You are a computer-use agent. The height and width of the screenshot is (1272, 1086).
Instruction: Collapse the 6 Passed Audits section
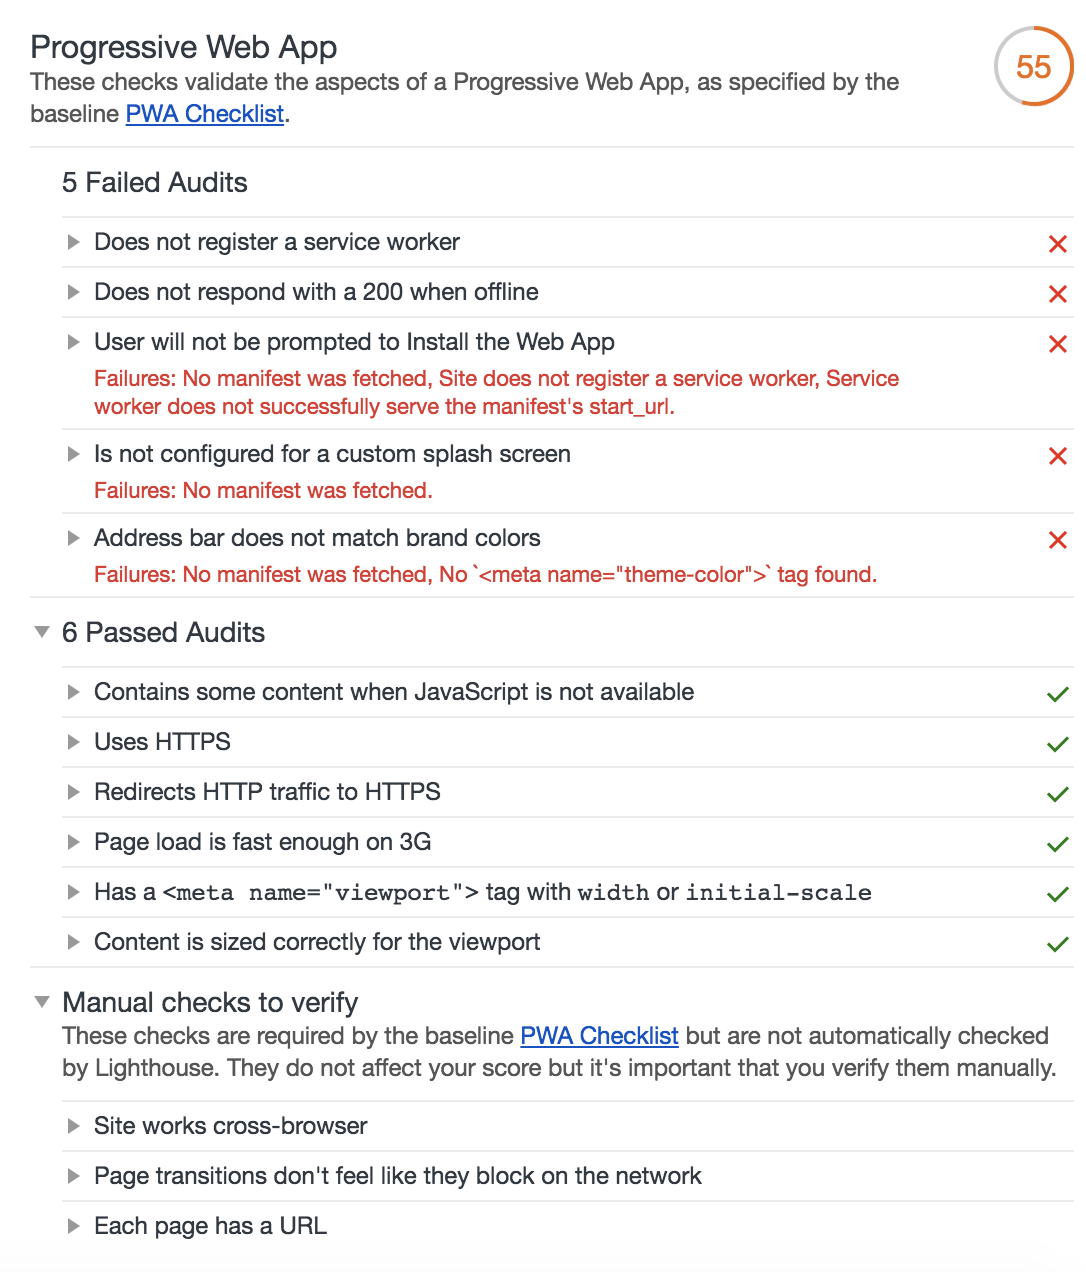coord(42,632)
